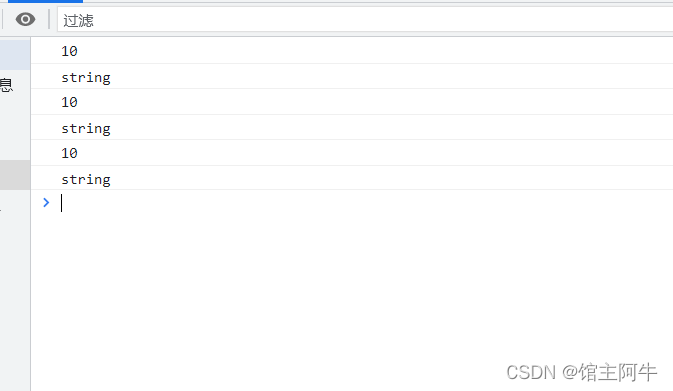673x391 pixels.
Task: Click the second string log entry
Action: point(86,128)
